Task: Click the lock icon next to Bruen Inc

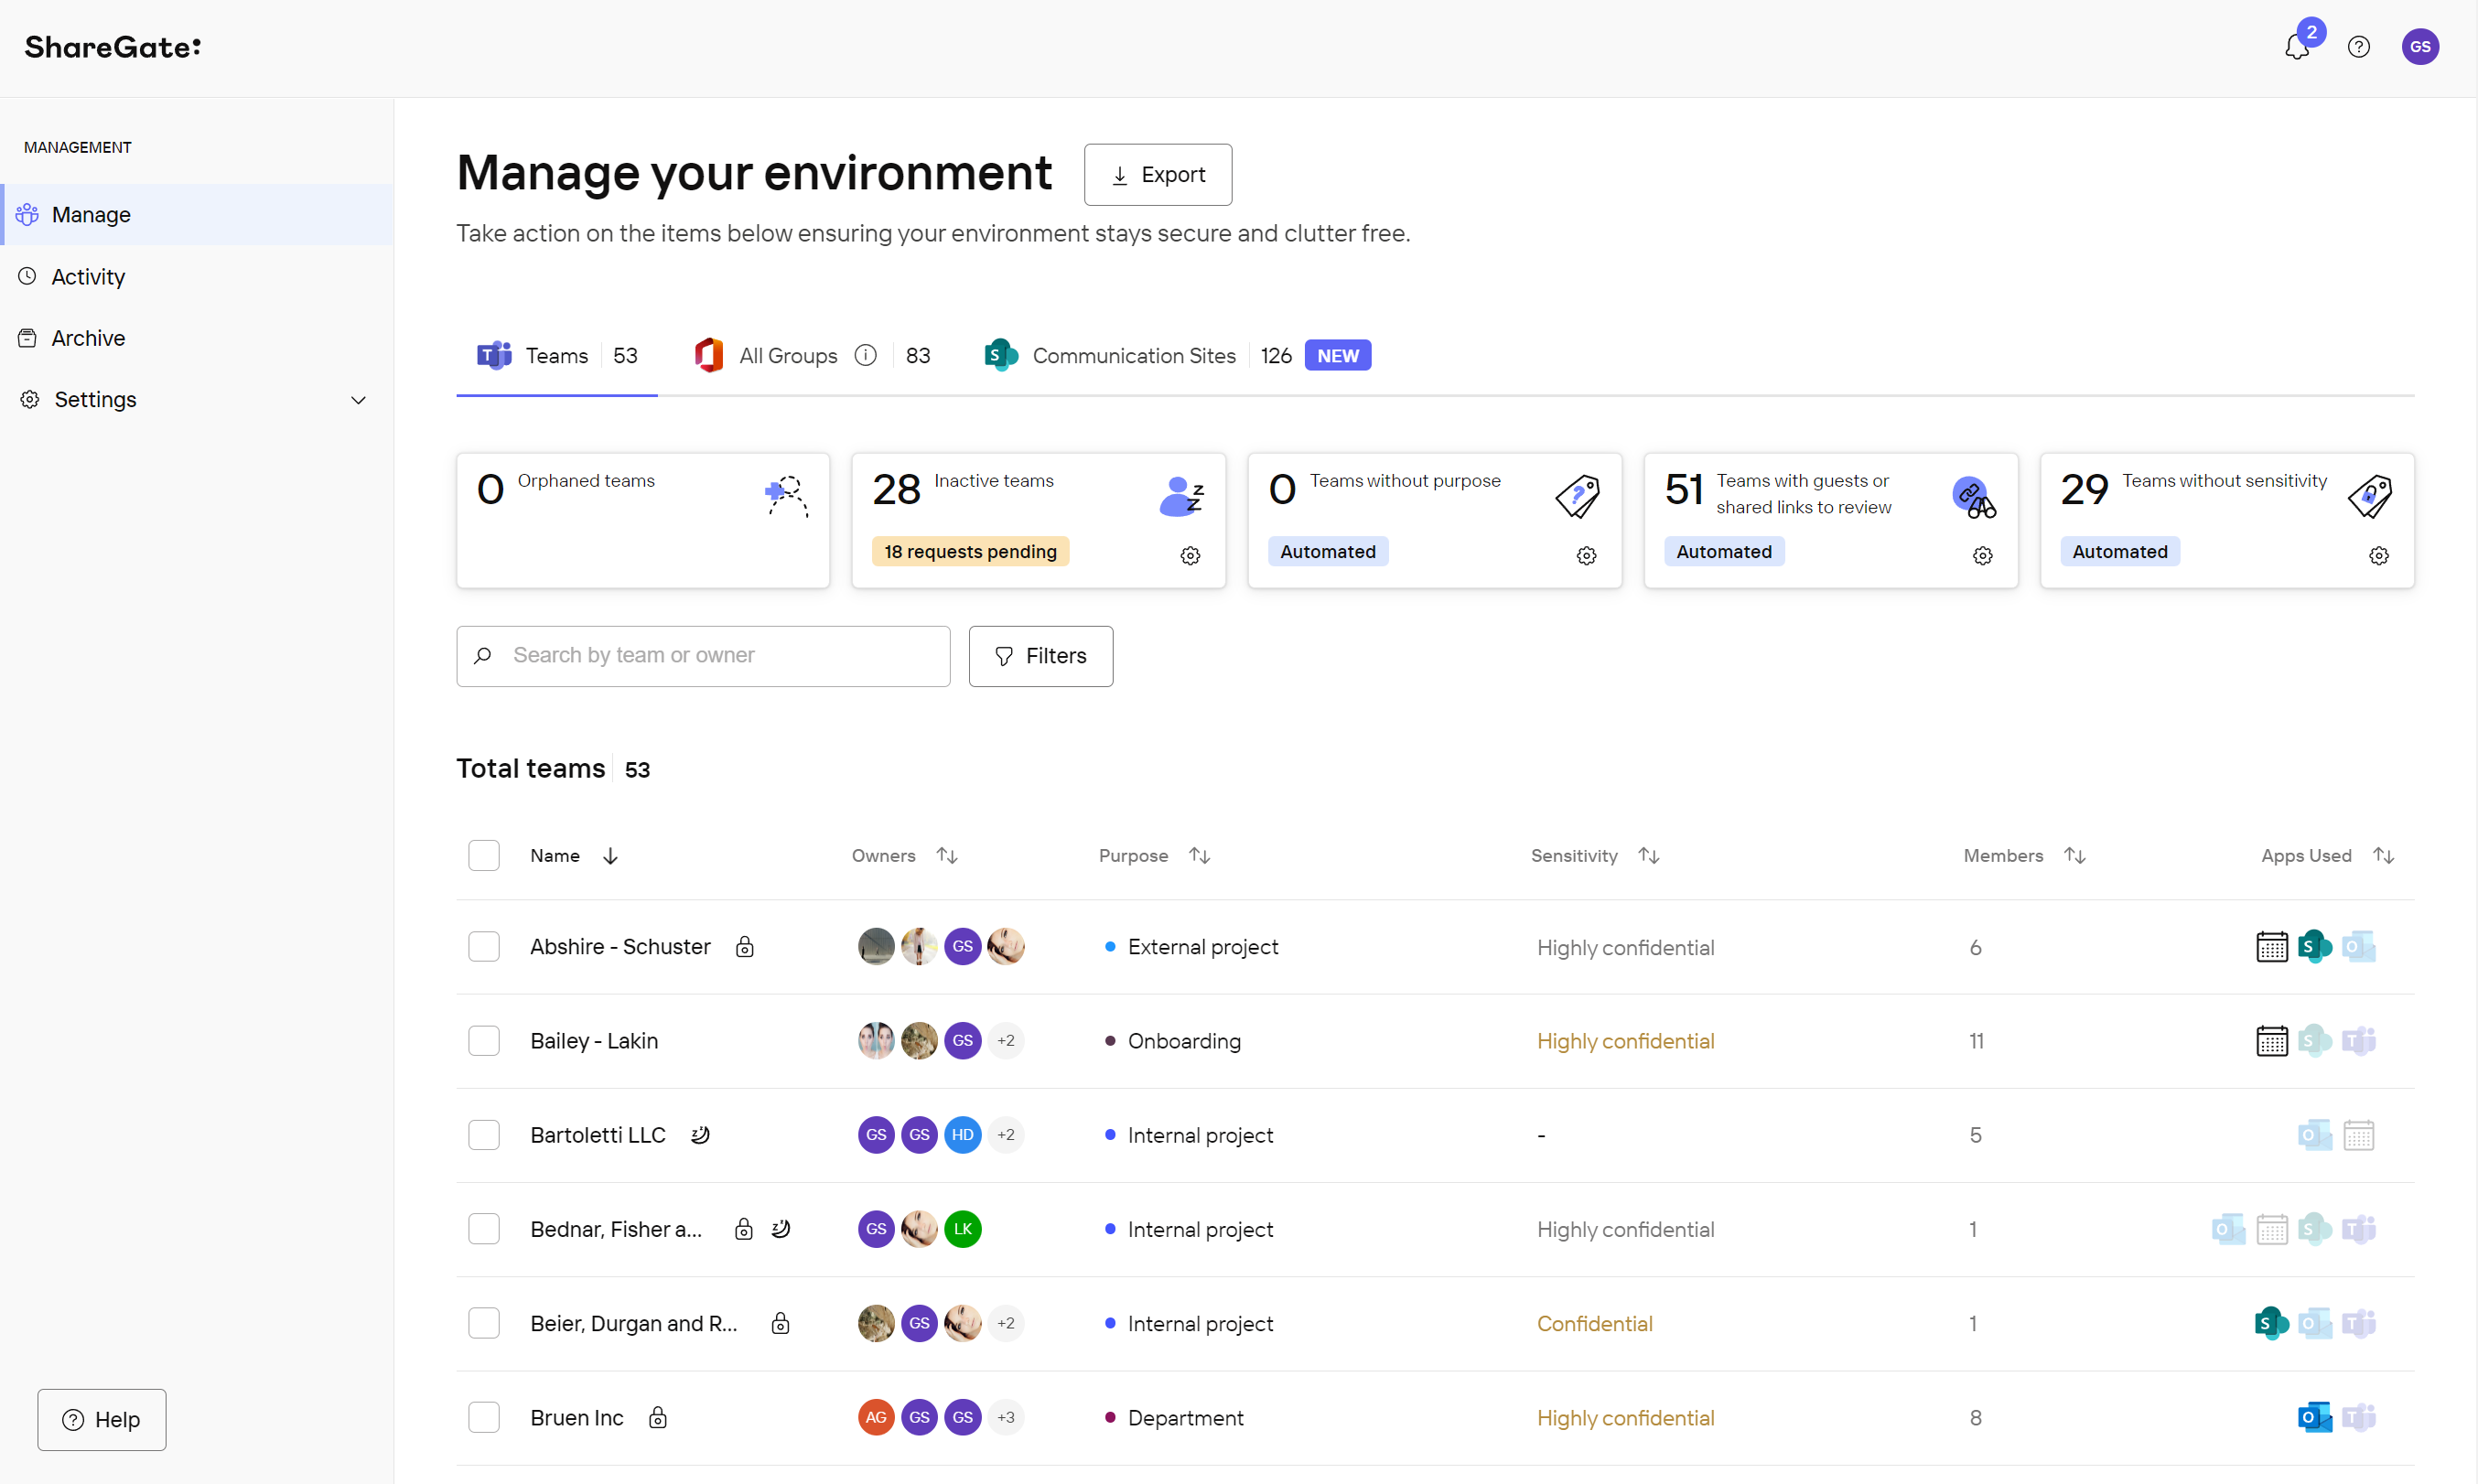Action: (657, 1417)
